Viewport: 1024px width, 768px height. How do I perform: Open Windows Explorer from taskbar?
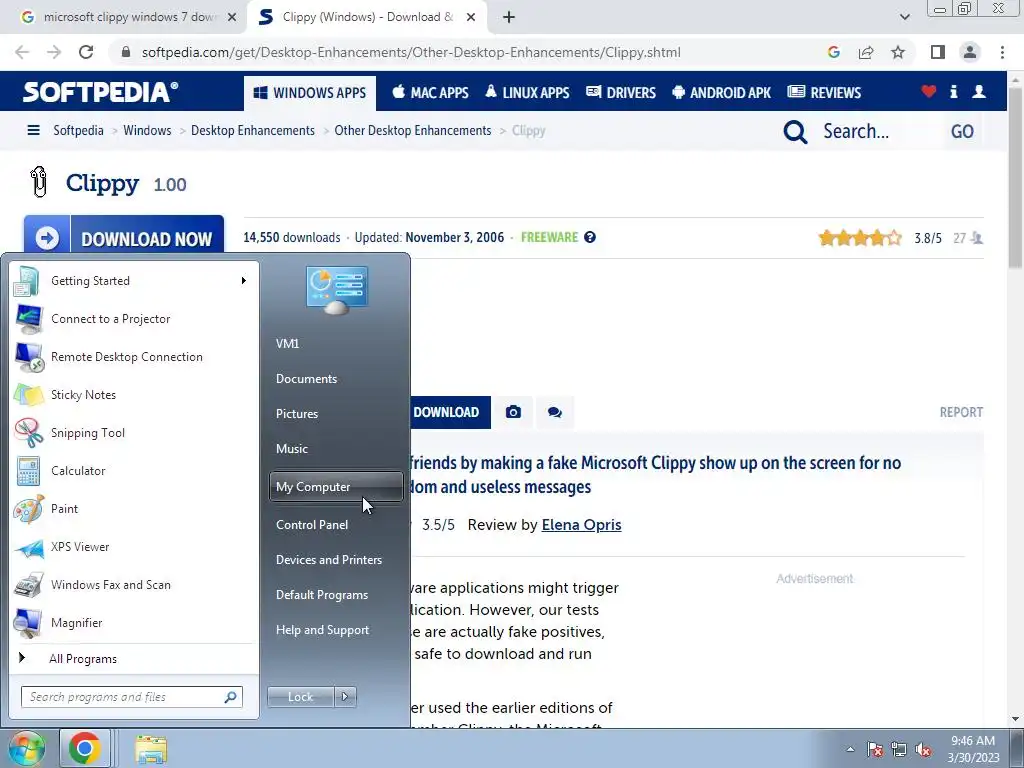coord(152,750)
